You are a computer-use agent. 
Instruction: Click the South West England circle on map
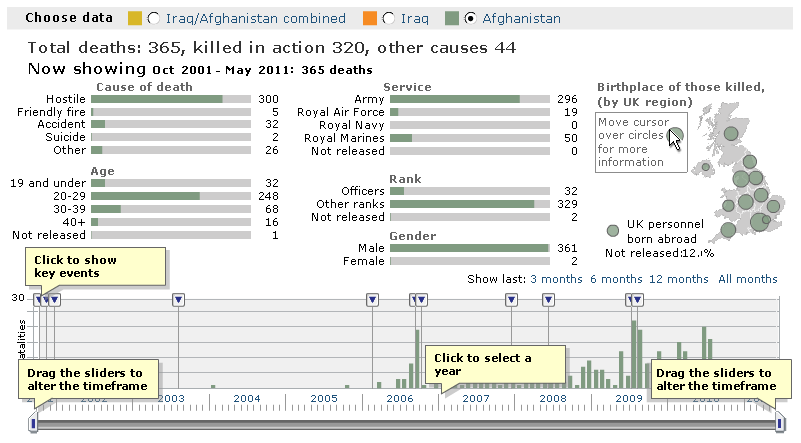click(x=728, y=229)
